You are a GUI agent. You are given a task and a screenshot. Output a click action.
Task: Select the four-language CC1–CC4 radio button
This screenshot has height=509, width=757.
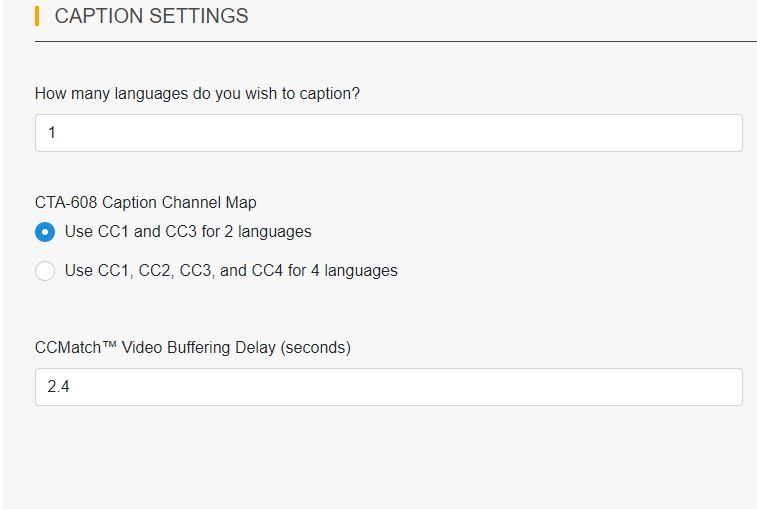tap(45, 271)
